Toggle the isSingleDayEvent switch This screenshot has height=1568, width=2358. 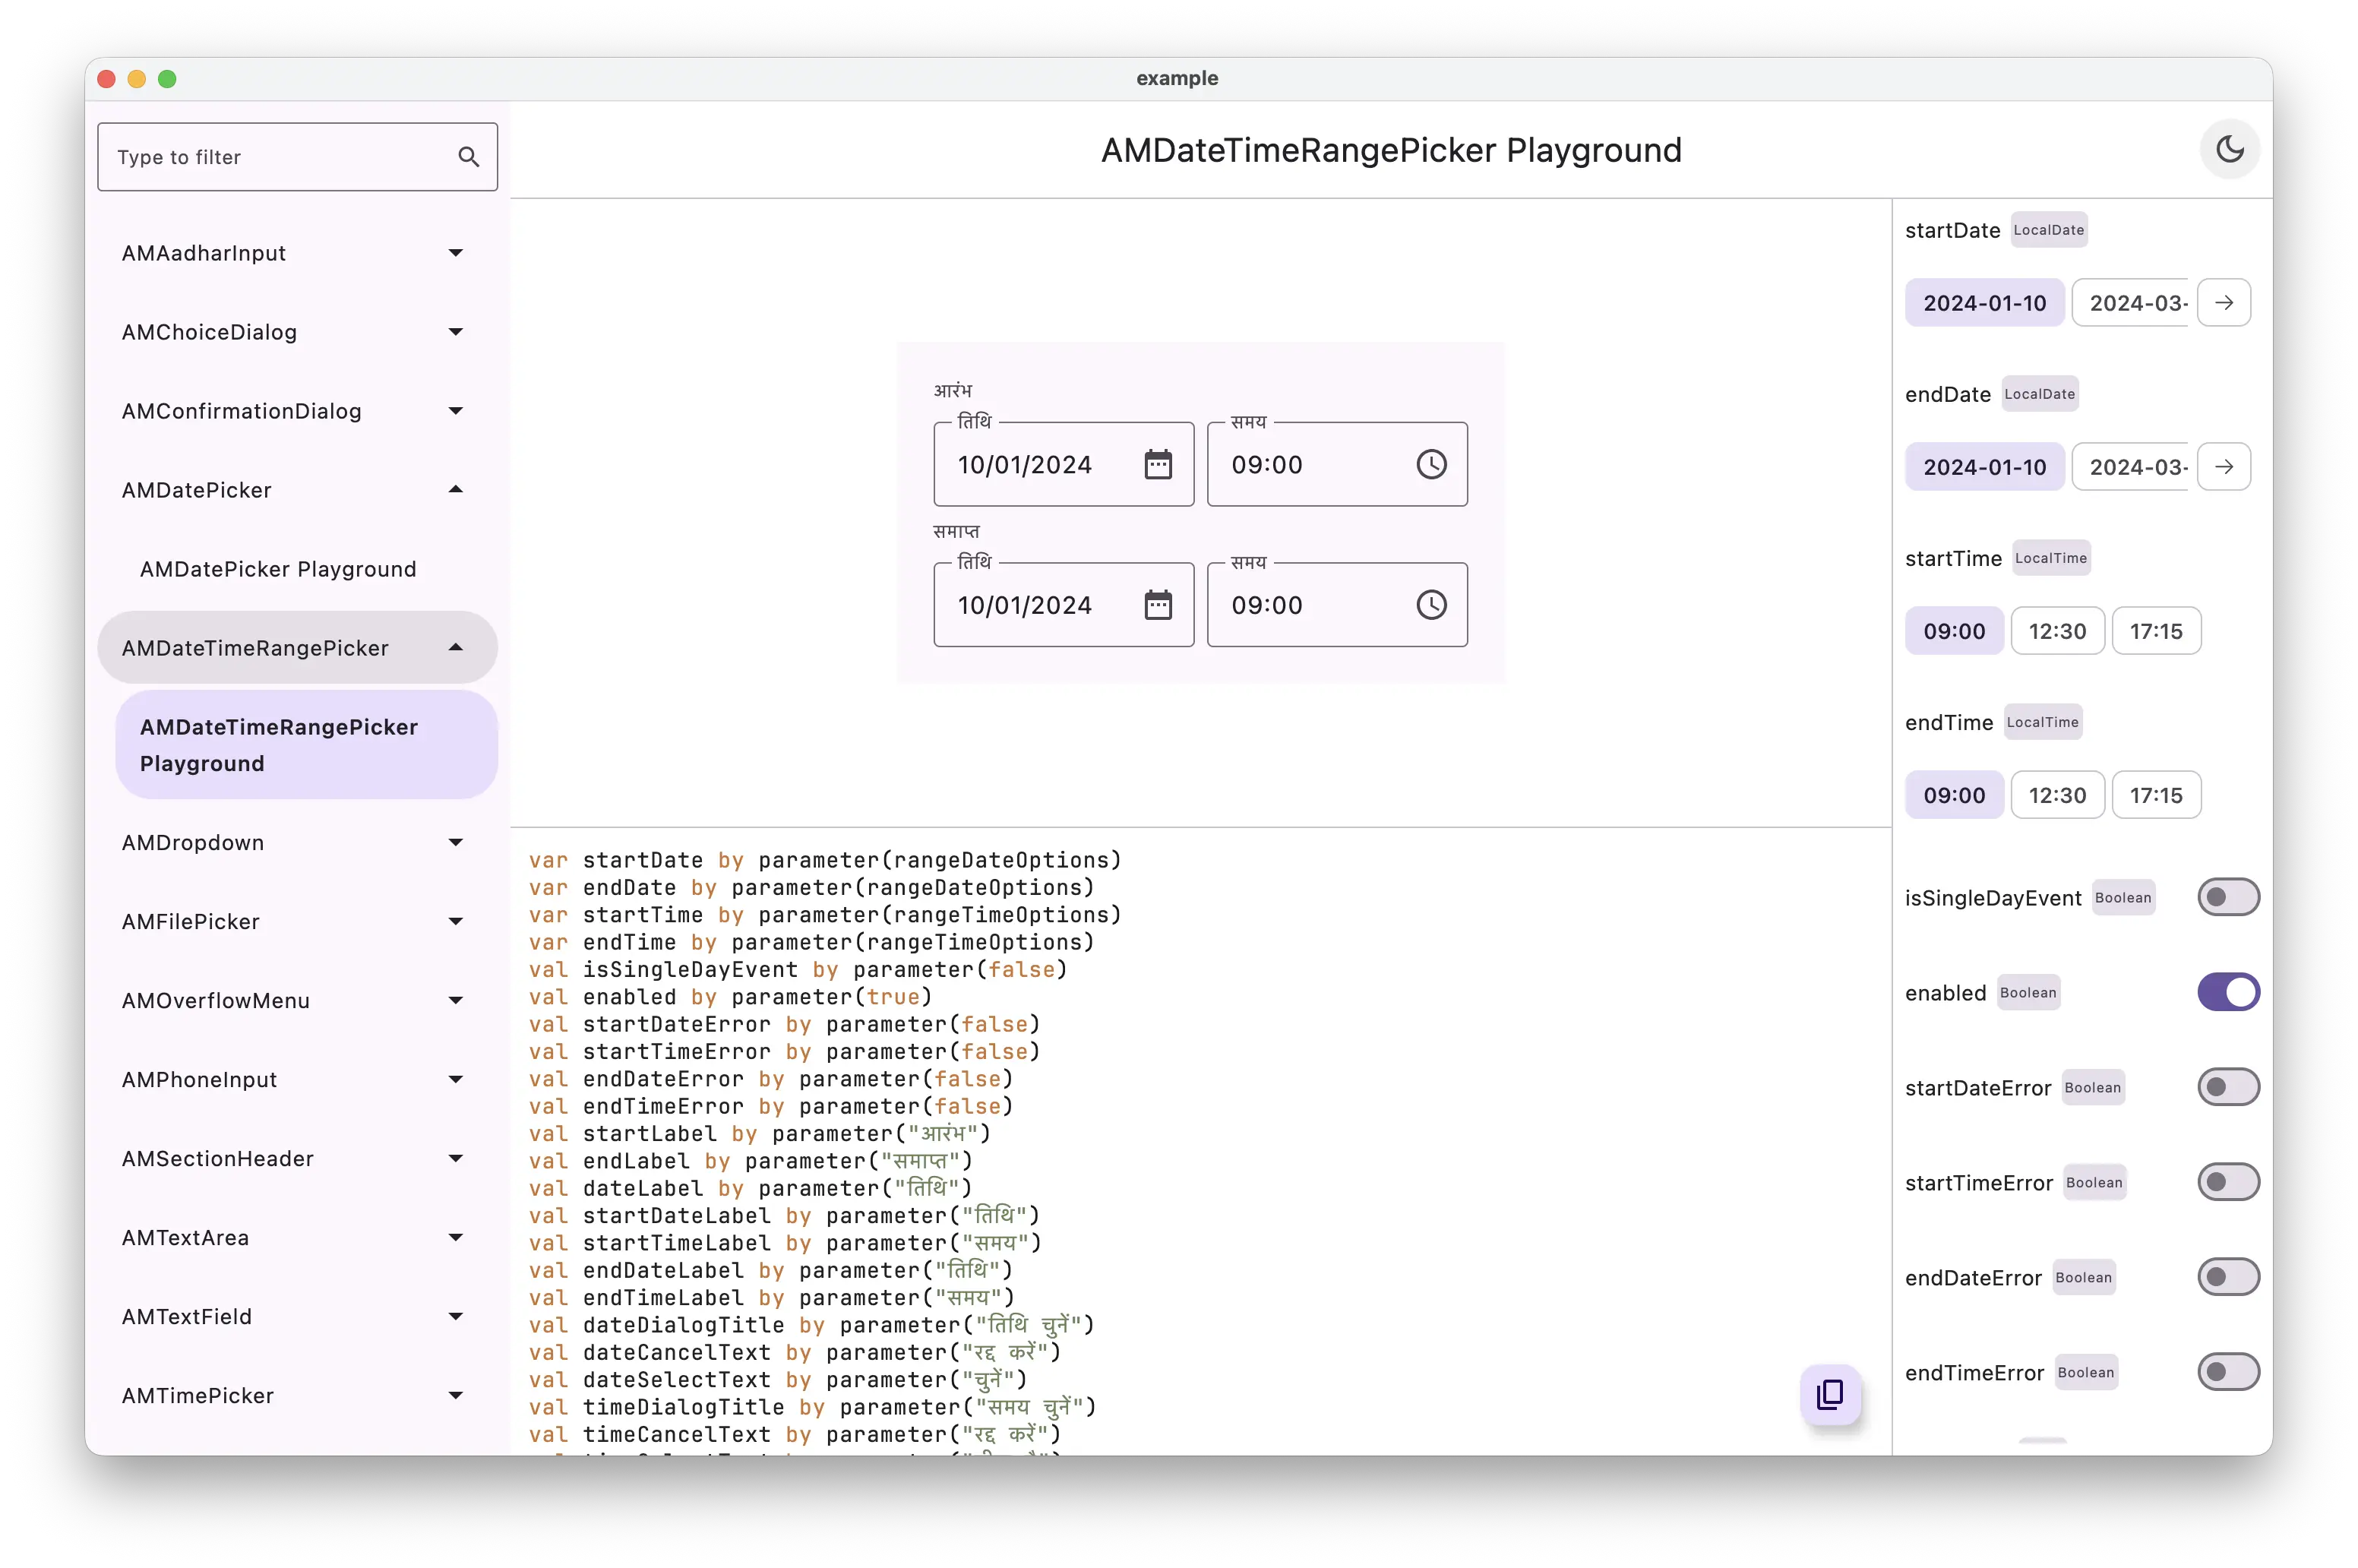[x=2228, y=897]
